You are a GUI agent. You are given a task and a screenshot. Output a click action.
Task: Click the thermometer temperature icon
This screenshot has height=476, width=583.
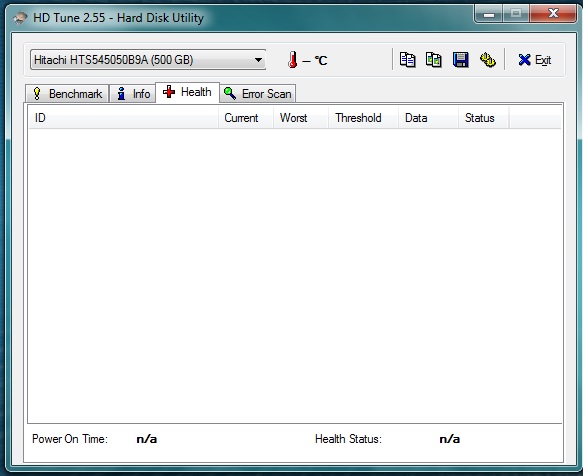pyautogui.click(x=293, y=60)
